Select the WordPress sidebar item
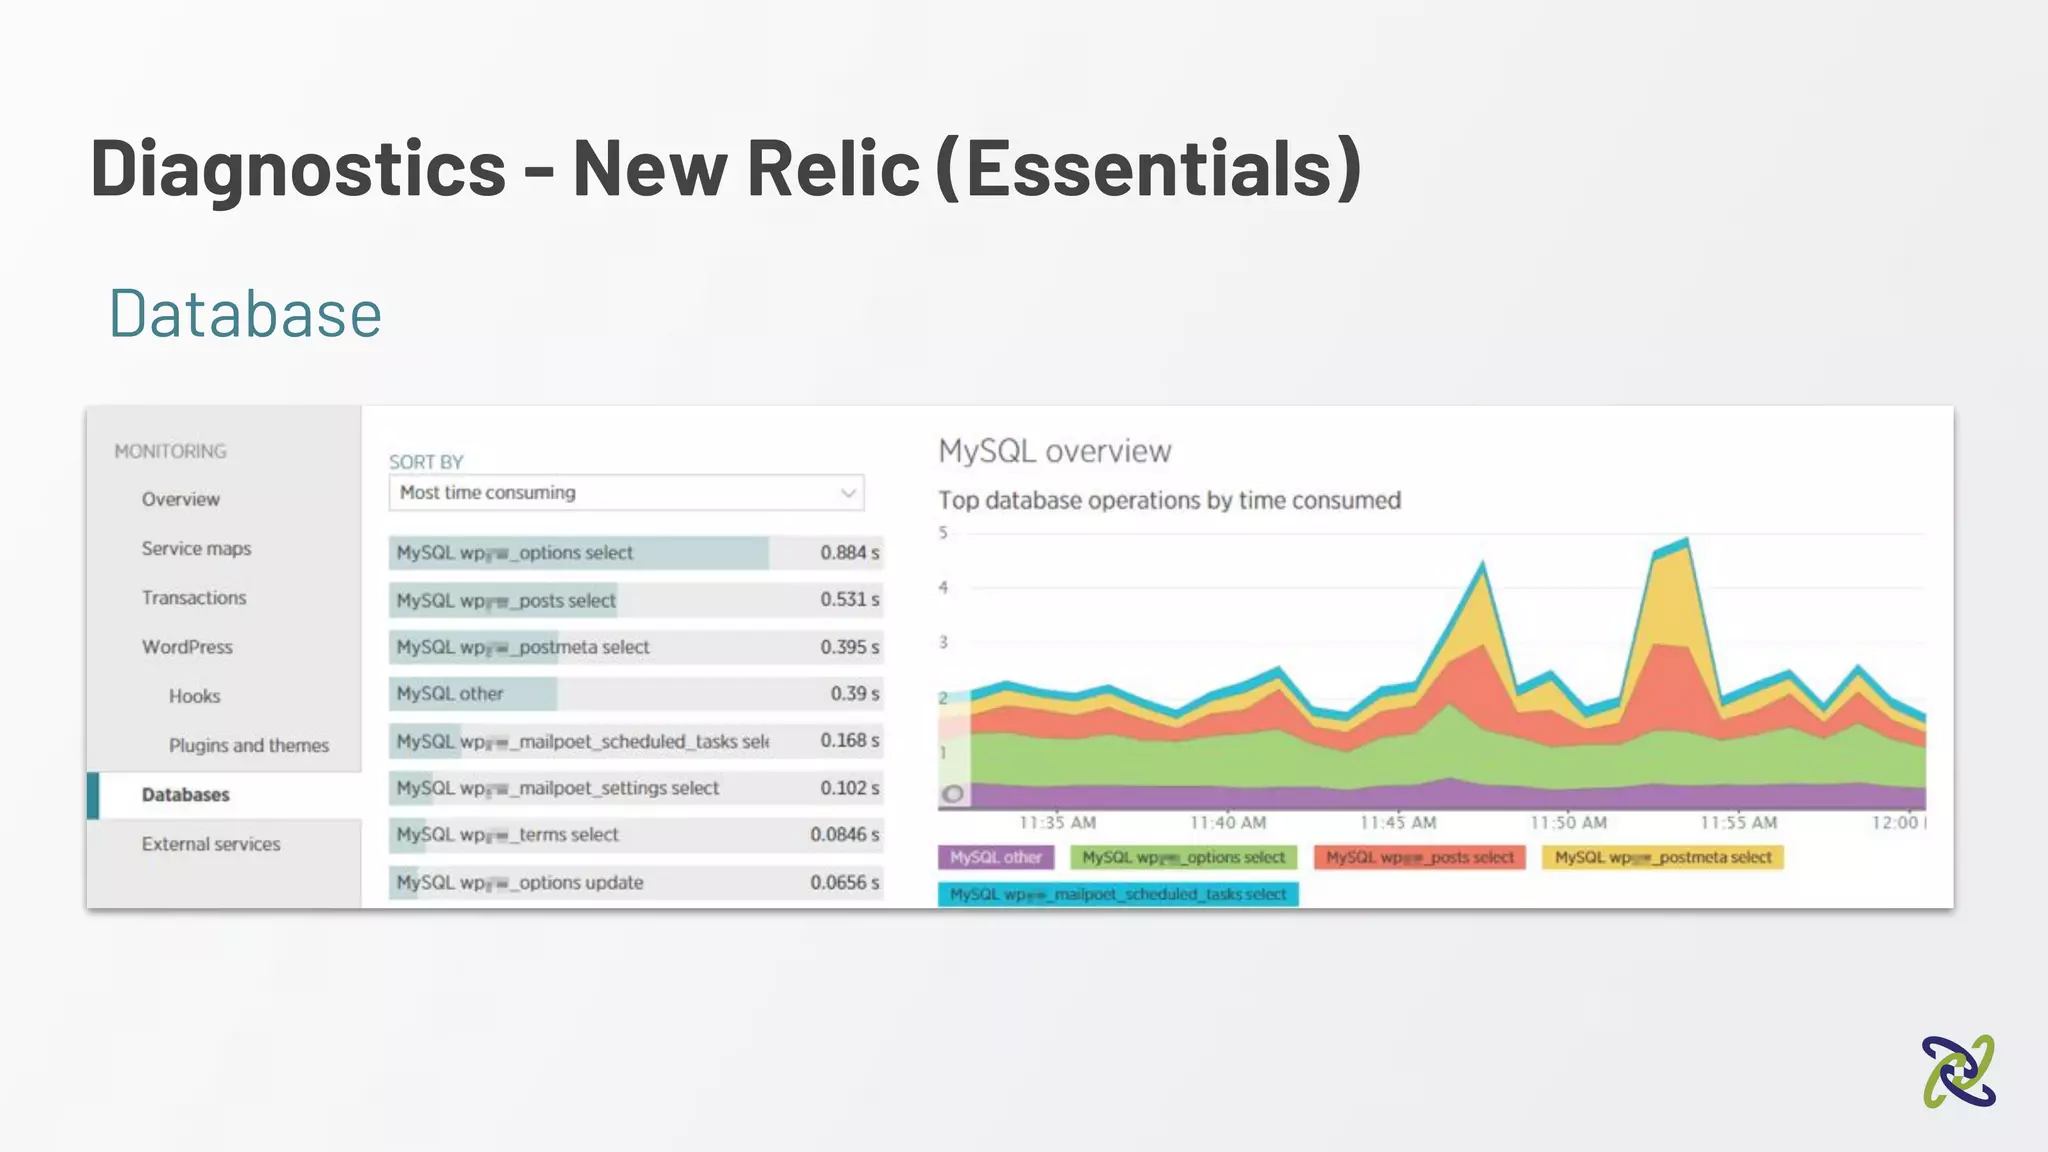This screenshot has width=2048, height=1152. pos(187,647)
